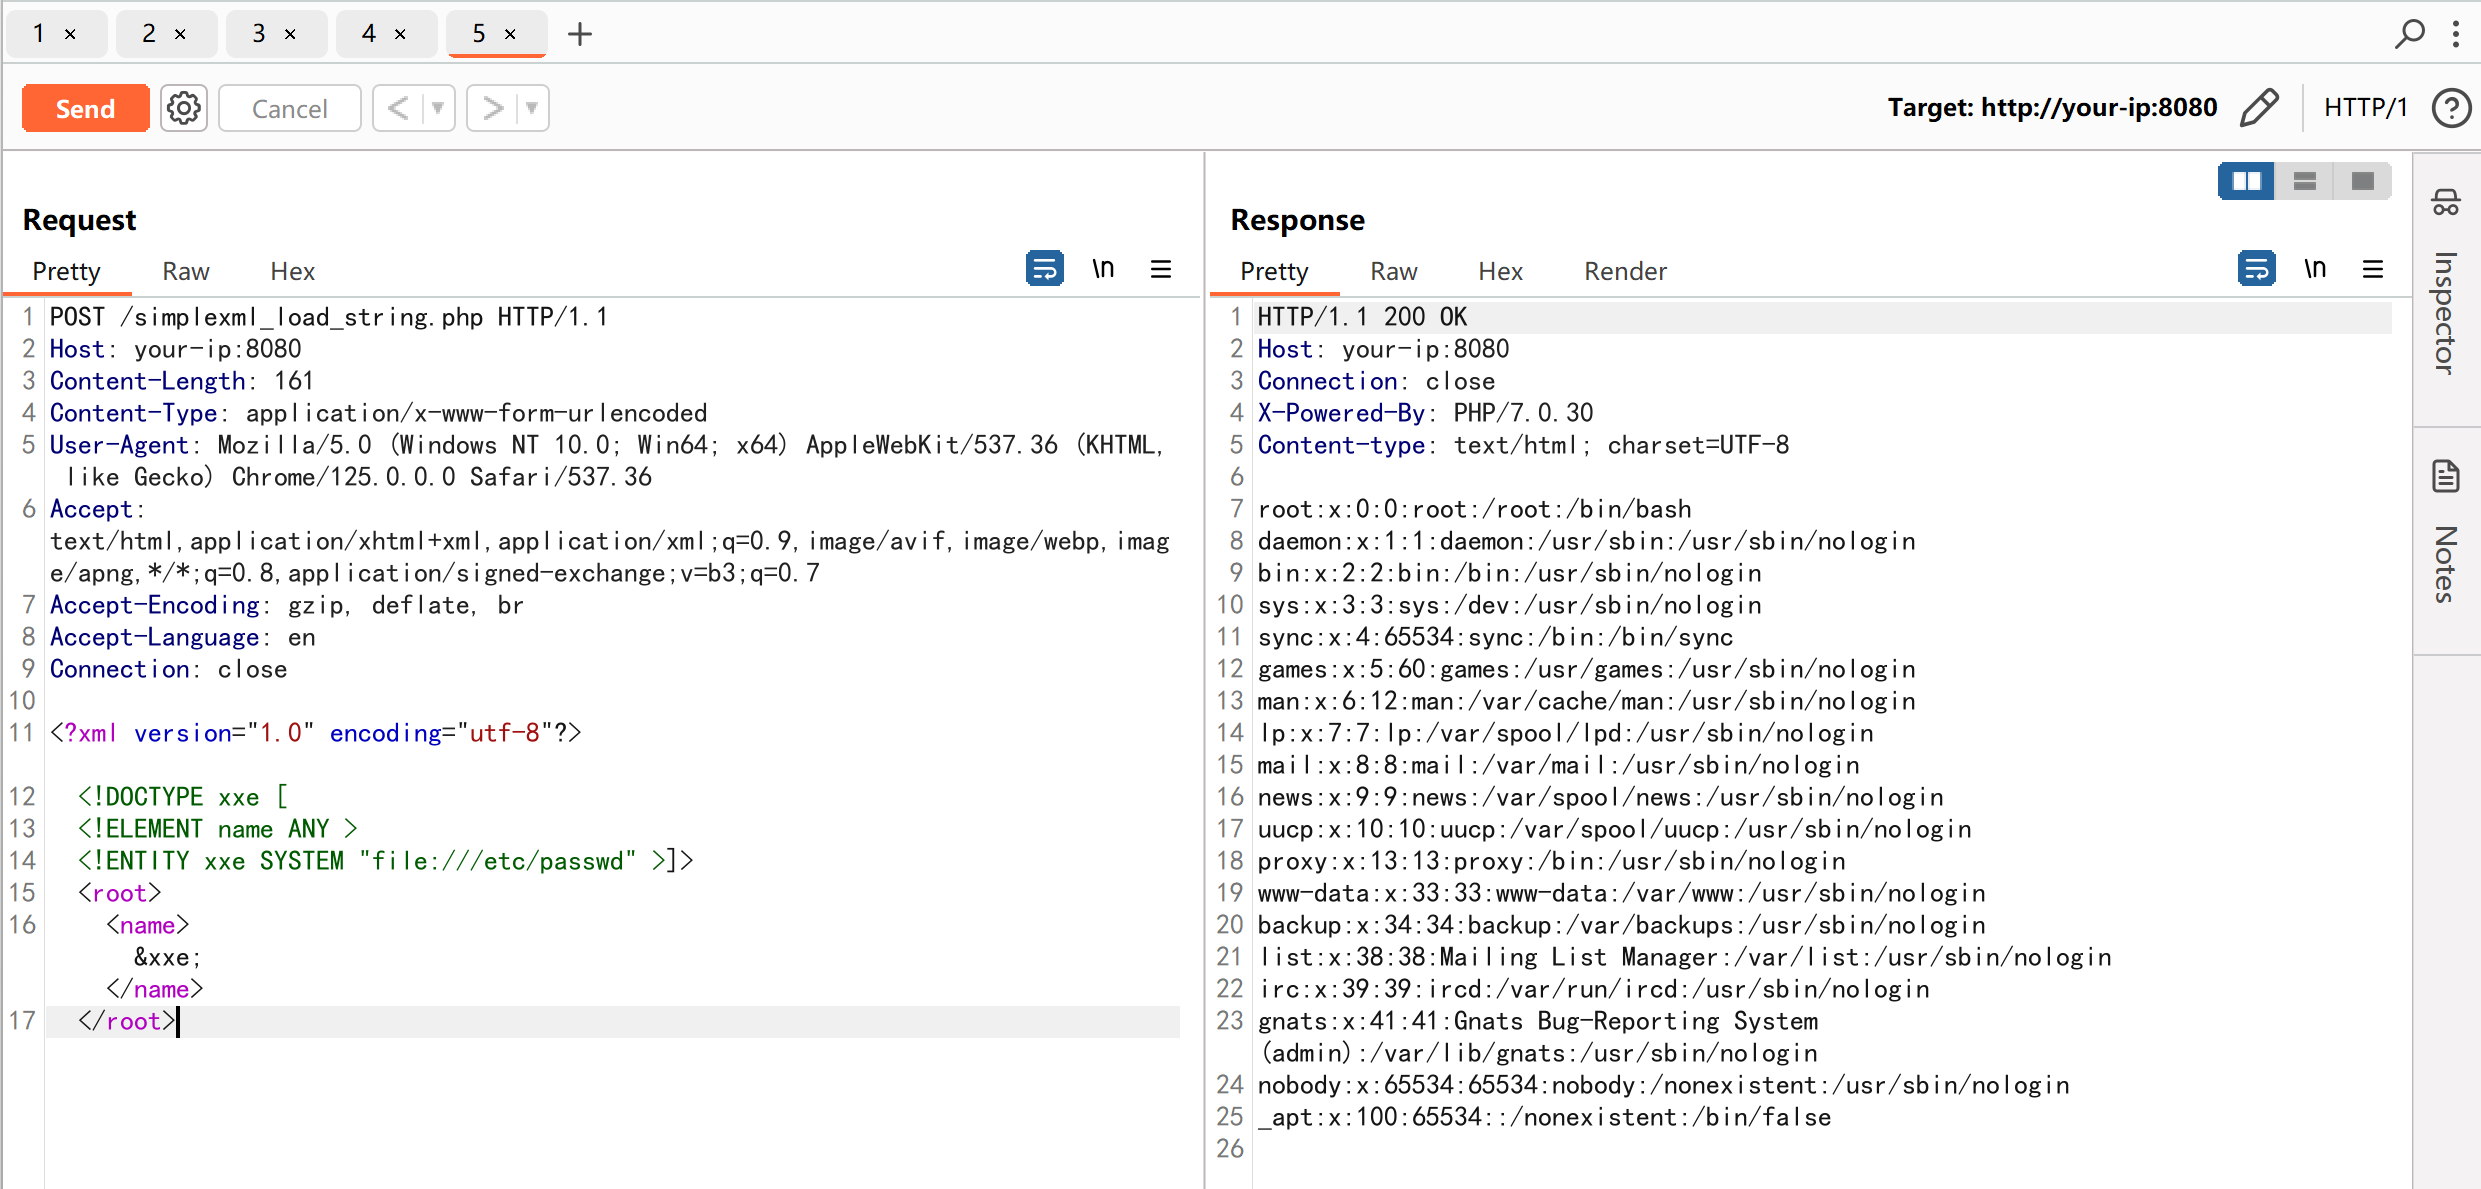
Task: Open the search magnifier icon
Action: (2410, 34)
